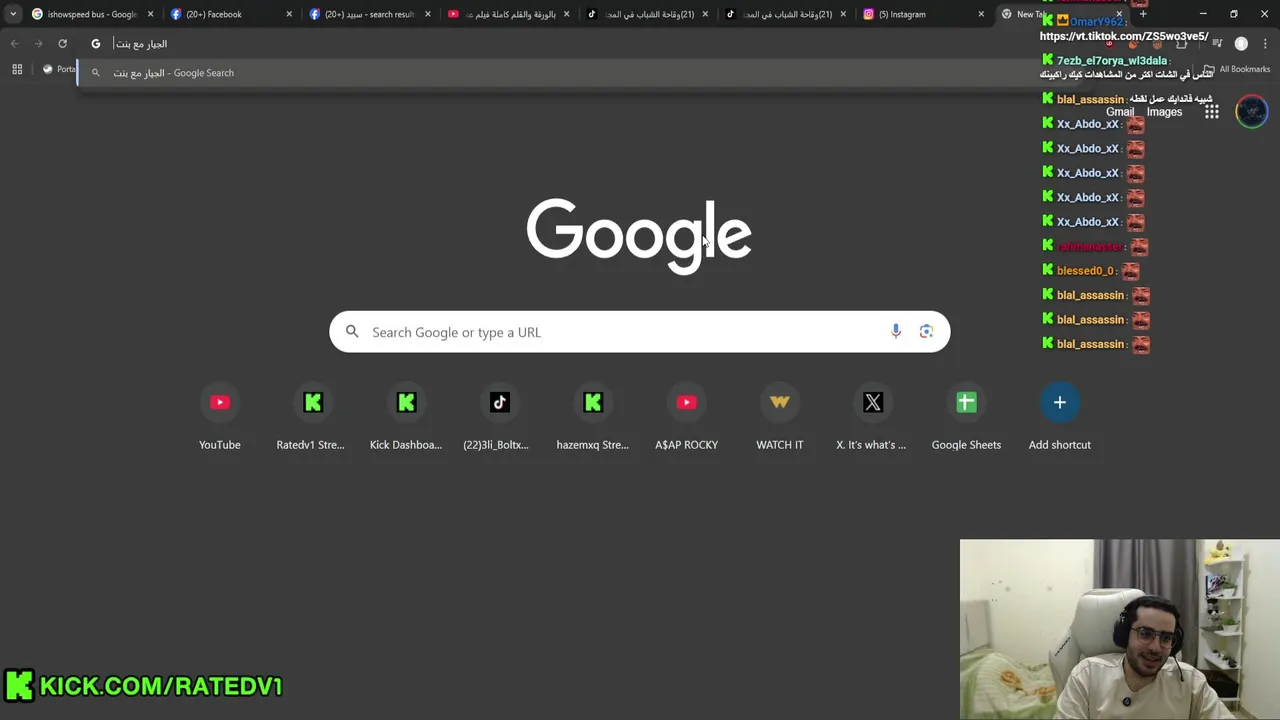Search by image with the Lens icon
This screenshot has height=720, width=1280.
point(926,332)
